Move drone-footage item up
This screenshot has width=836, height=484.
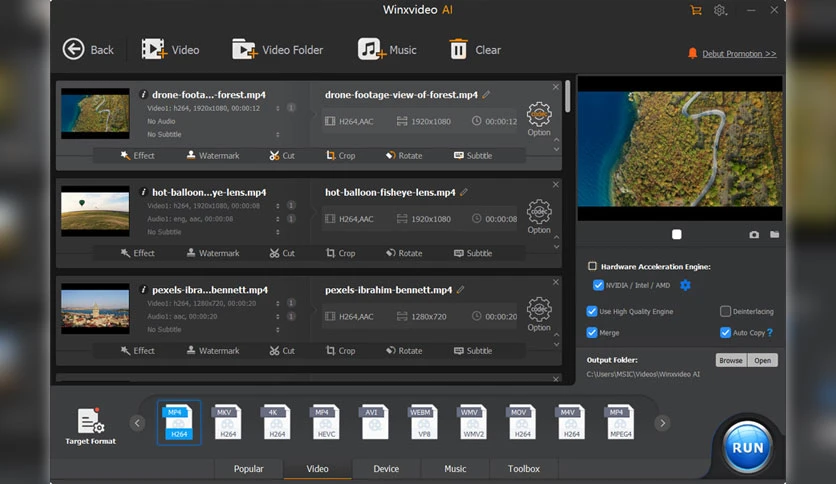[557, 140]
